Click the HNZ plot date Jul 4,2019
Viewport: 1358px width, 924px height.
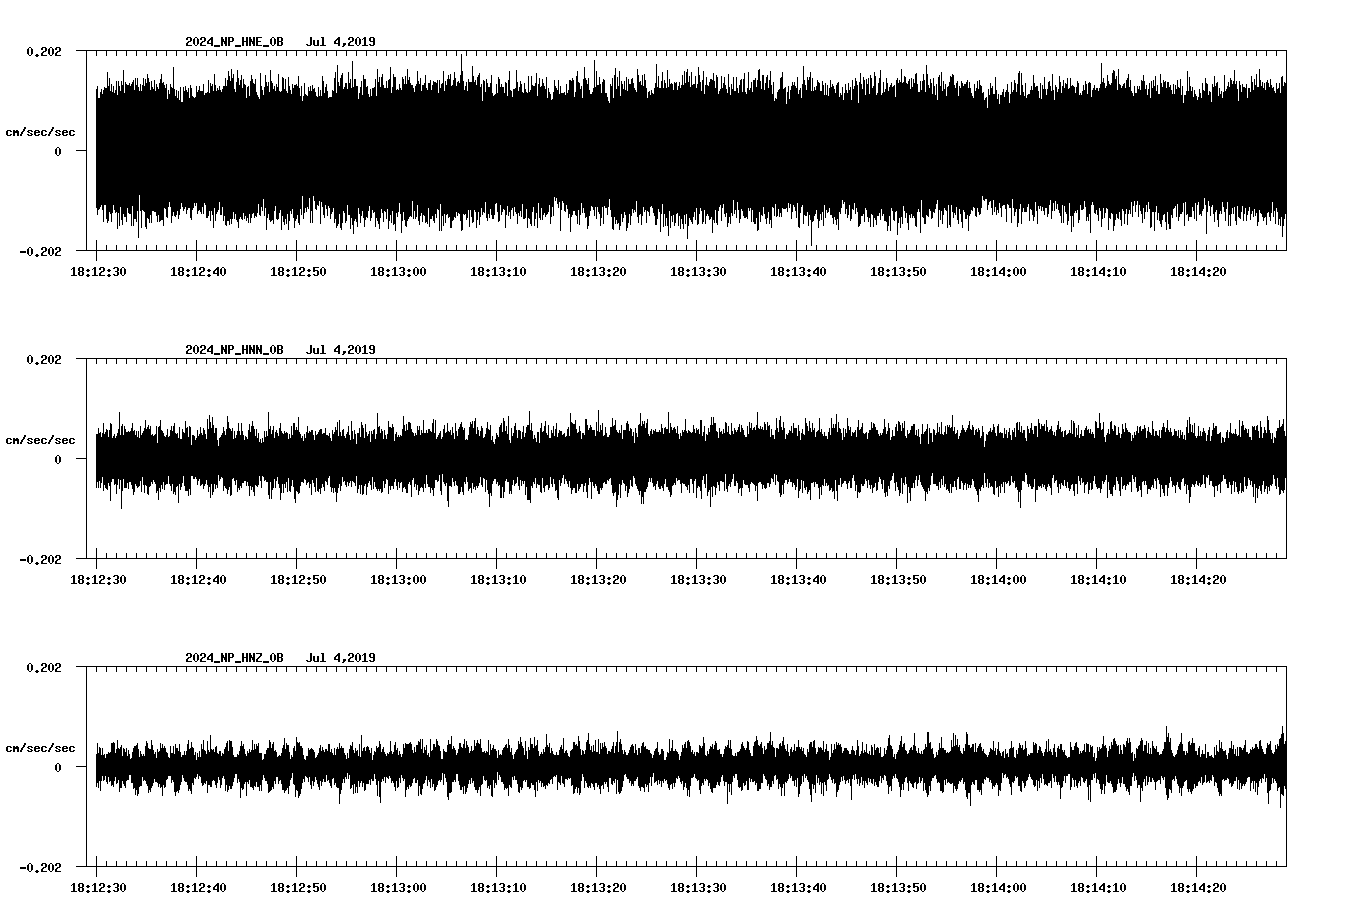[x=341, y=658]
